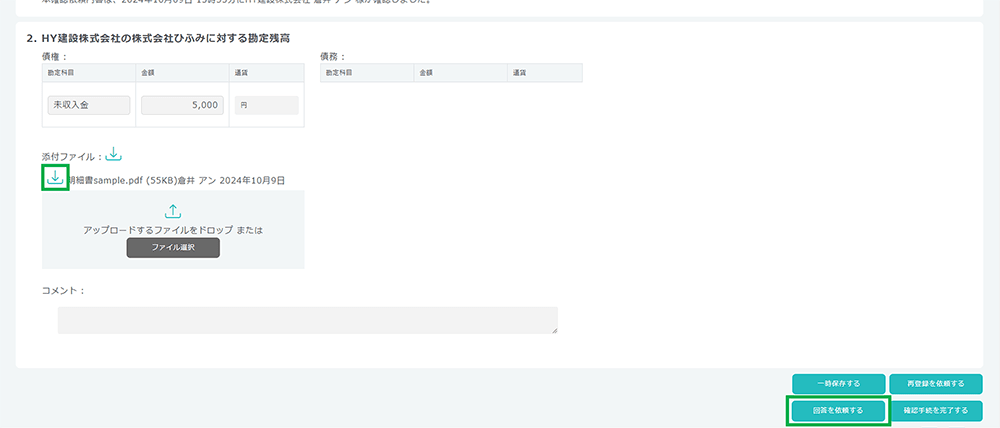Click the 回答を依頼する button
This screenshot has width=1000, height=428.
tap(839, 411)
